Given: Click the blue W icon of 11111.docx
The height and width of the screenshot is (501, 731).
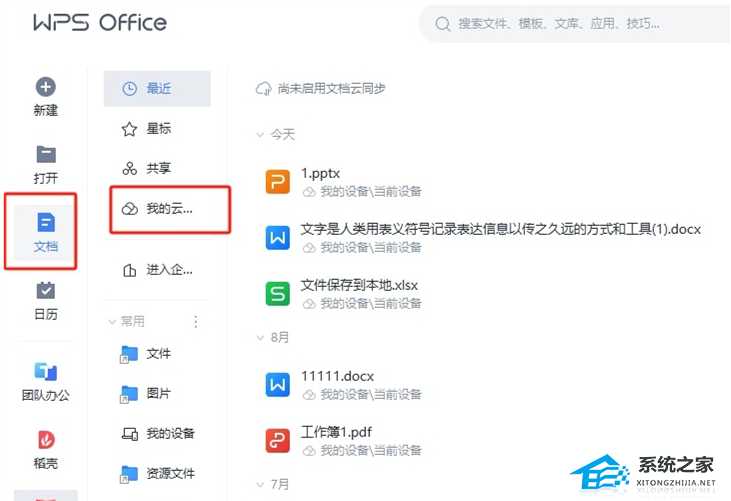Looking at the screenshot, I should [x=277, y=384].
